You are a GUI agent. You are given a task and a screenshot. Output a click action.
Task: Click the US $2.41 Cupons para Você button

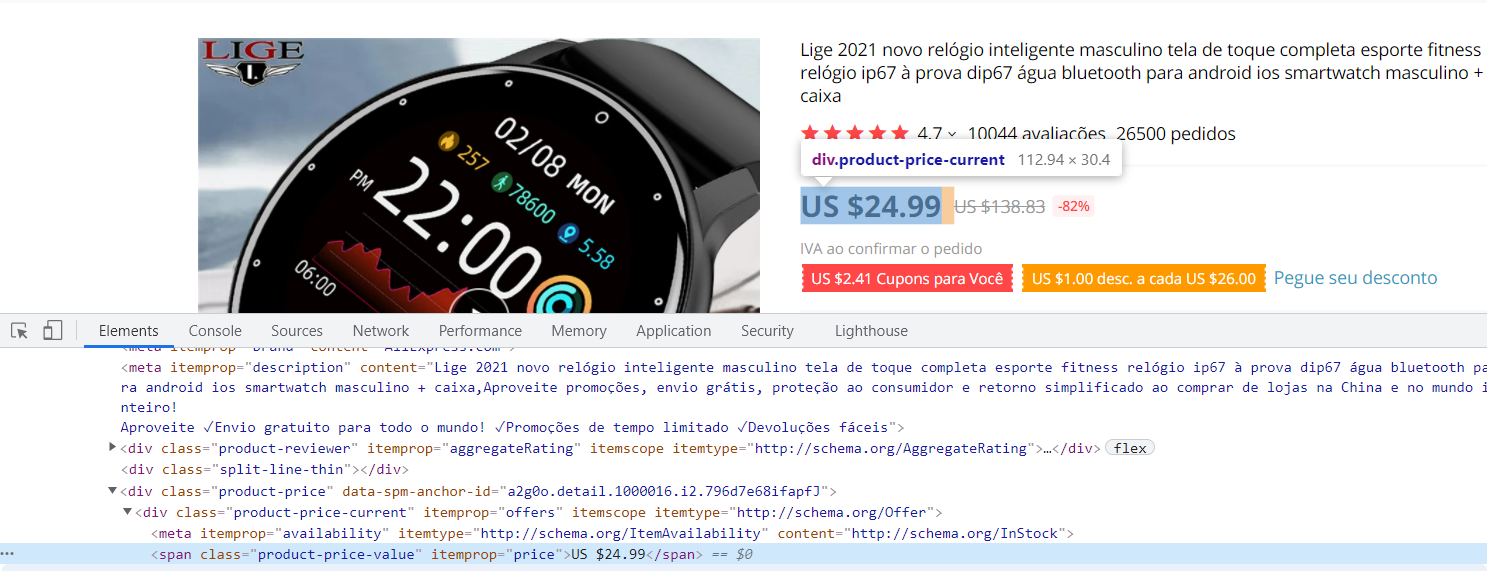[x=907, y=278]
